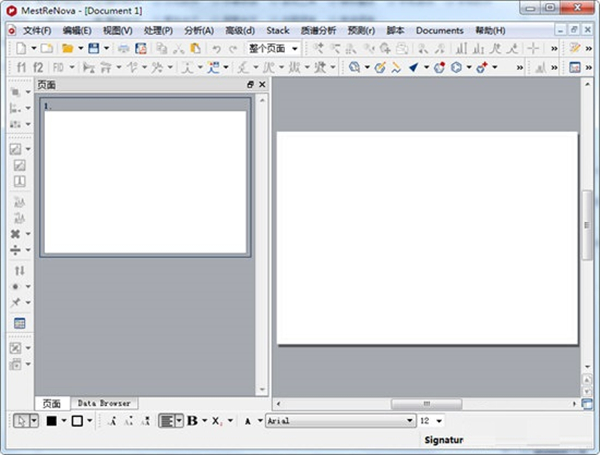Toggle subscript X formatting
This screenshot has width=600, height=455.
point(217,421)
